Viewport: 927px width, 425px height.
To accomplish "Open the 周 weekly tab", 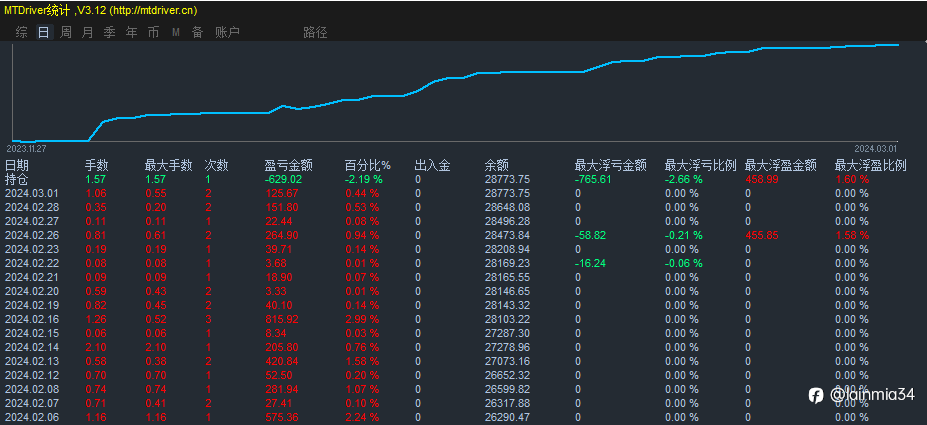I will [66, 33].
